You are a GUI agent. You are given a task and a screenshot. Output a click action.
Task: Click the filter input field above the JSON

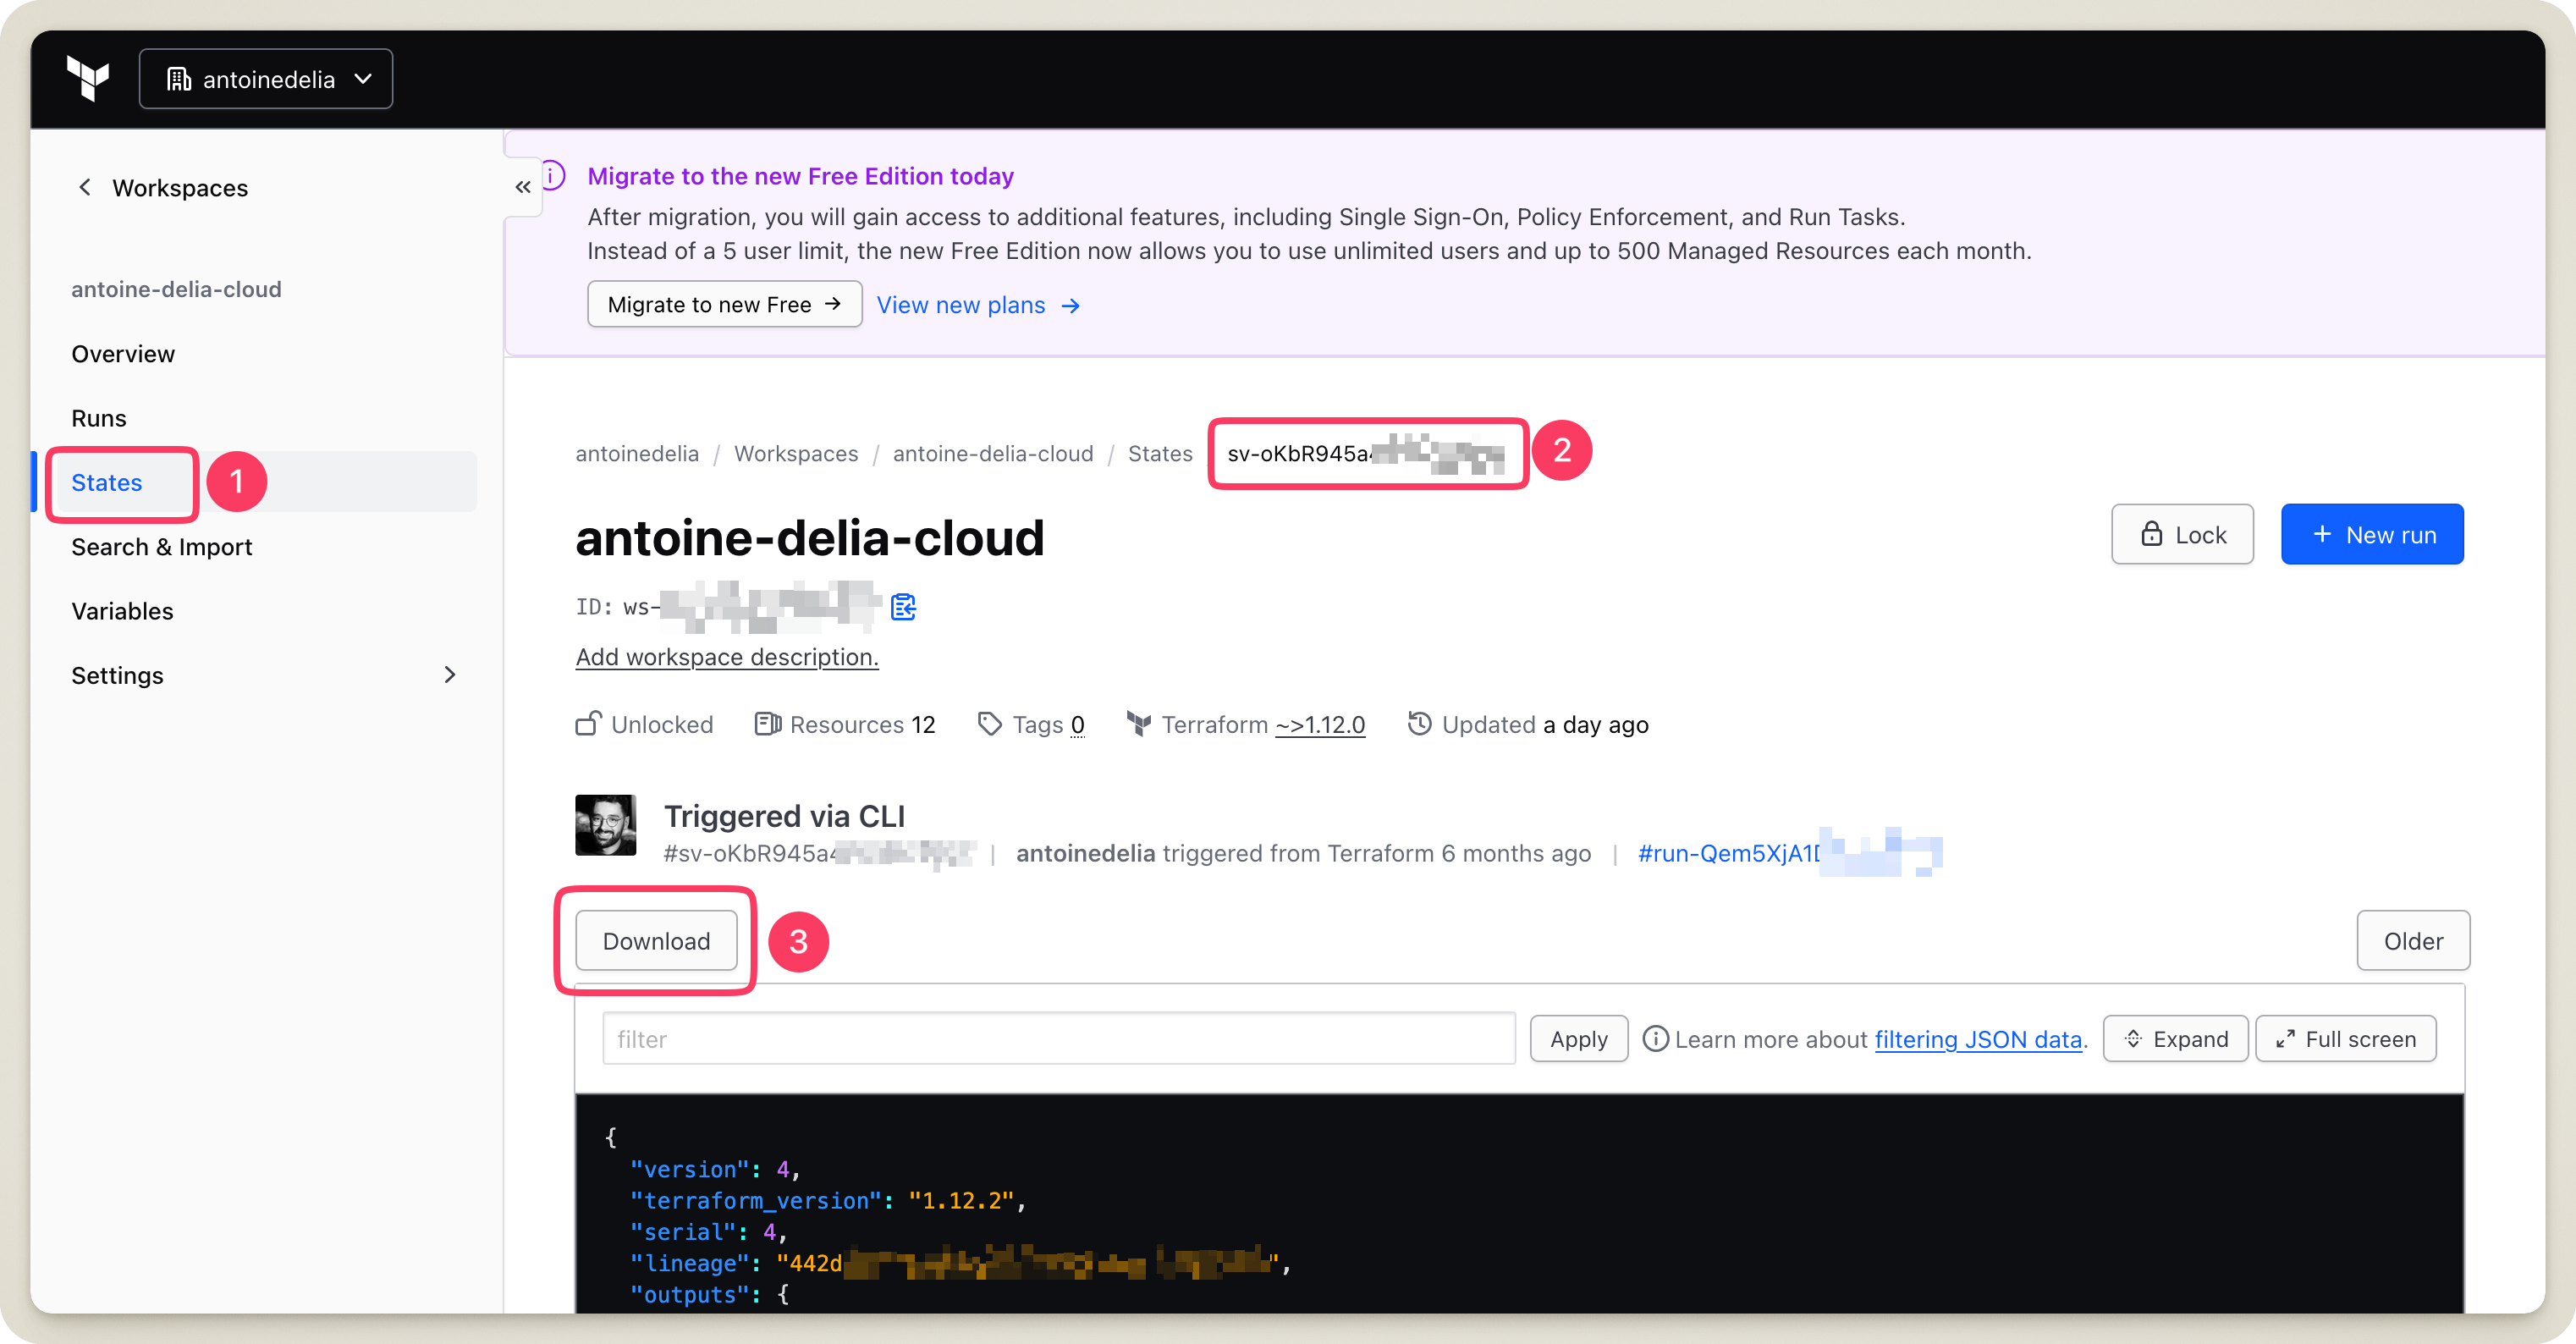coord(1059,1039)
